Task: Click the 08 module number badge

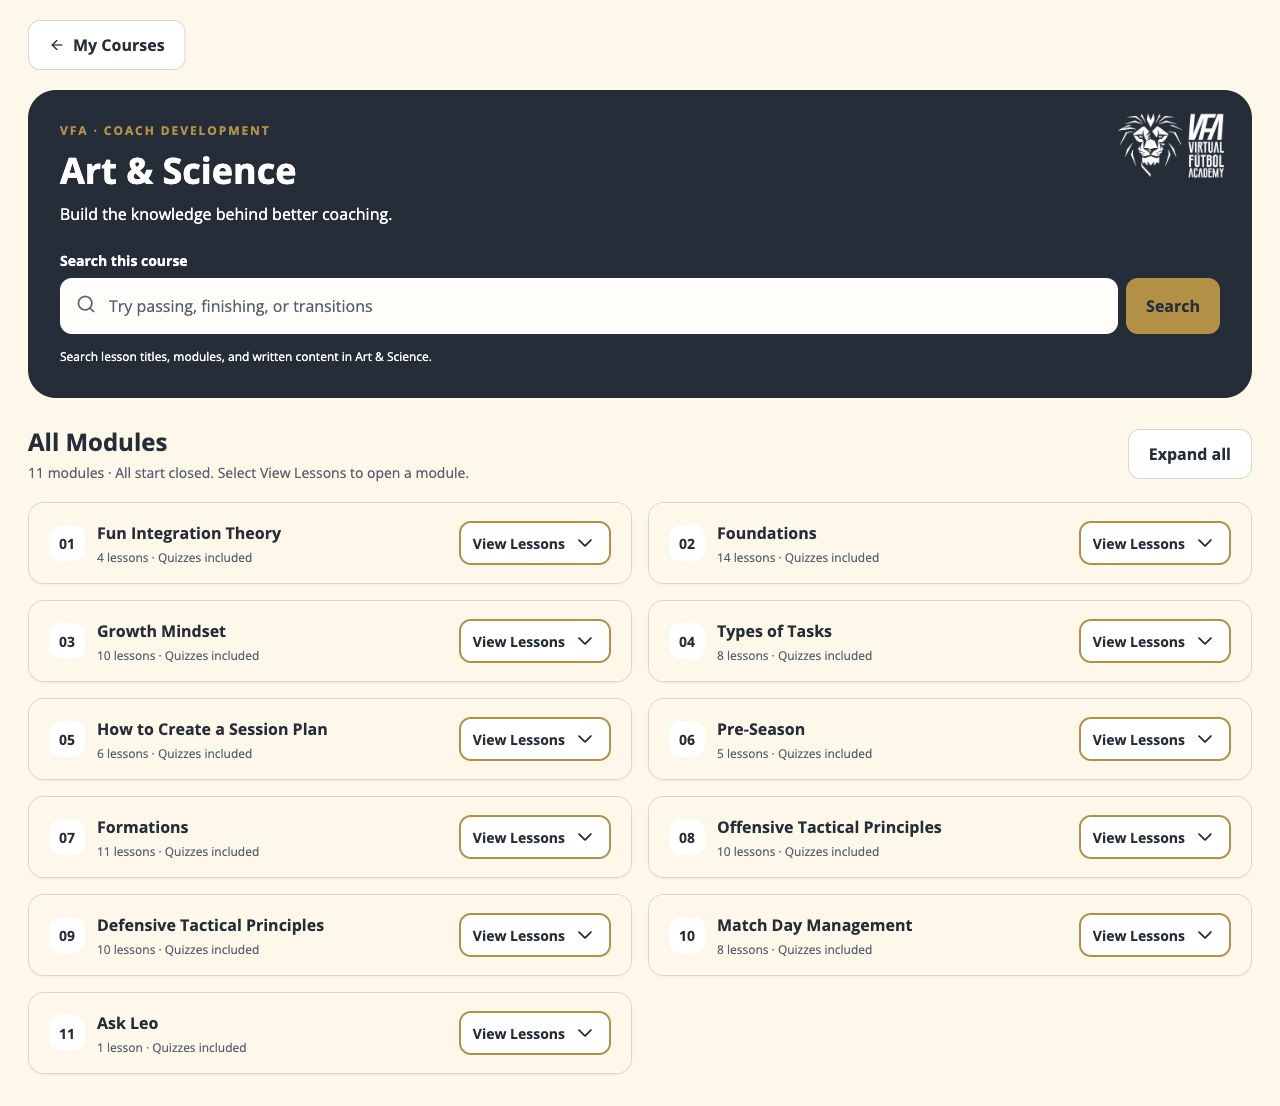Action: 687,838
